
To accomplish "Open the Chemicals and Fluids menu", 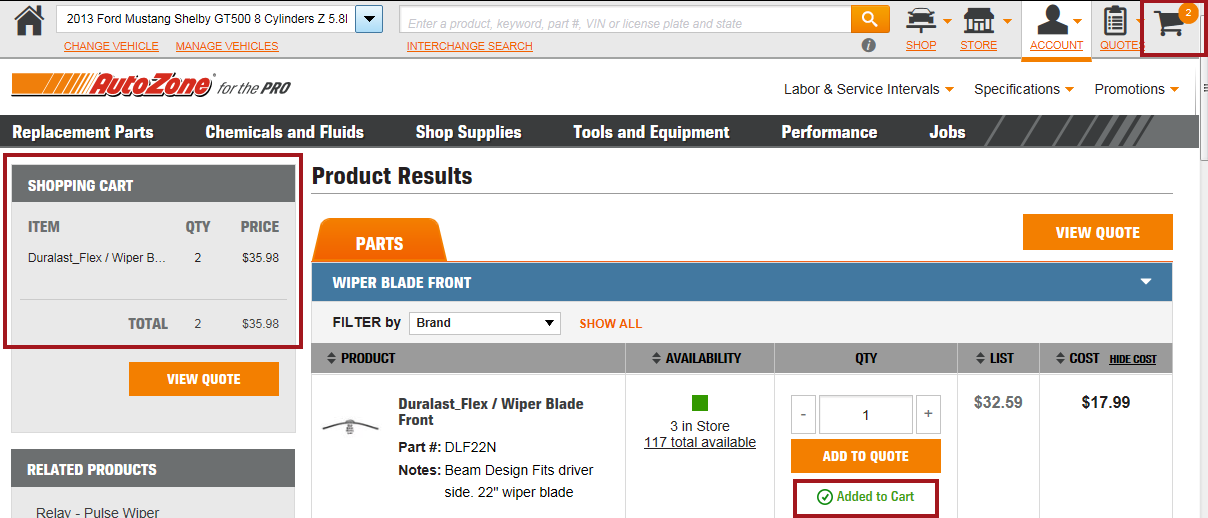I will (x=285, y=132).
